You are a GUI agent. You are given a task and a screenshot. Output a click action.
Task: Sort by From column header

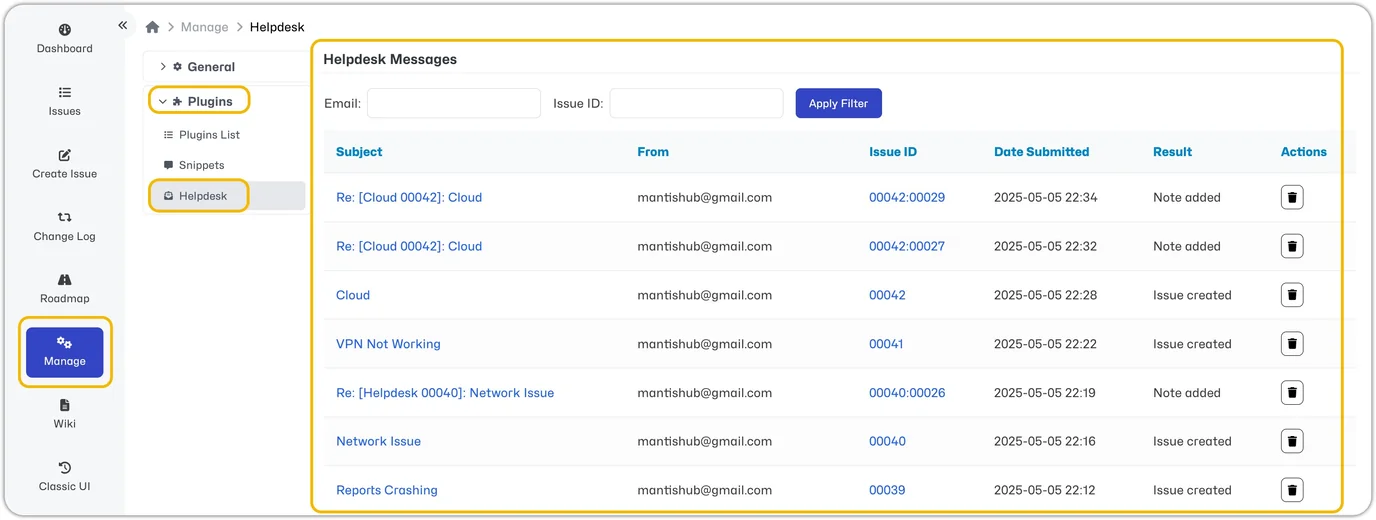click(653, 152)
